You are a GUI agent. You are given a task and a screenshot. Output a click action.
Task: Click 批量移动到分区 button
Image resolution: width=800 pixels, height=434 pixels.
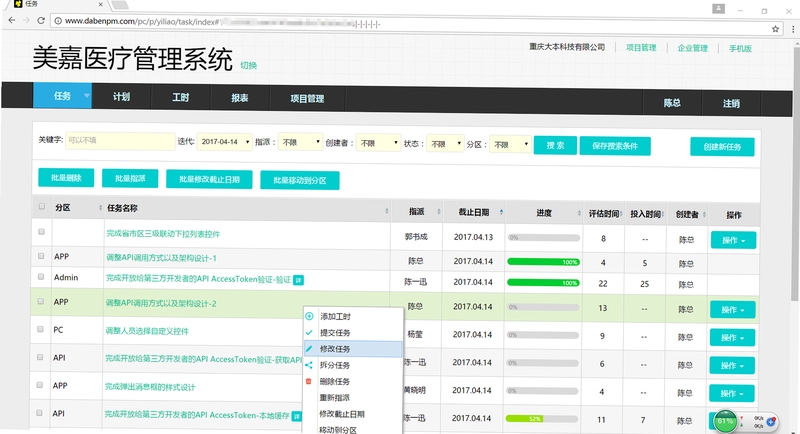tap(299, 181)
